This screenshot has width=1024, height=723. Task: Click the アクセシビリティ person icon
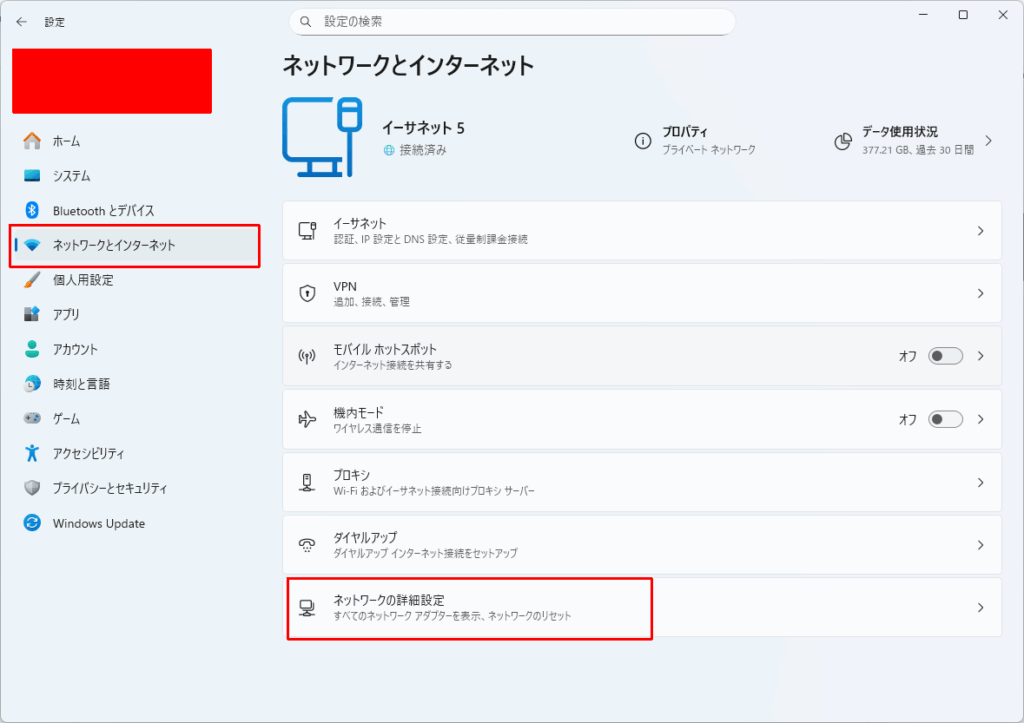point(32,454)
